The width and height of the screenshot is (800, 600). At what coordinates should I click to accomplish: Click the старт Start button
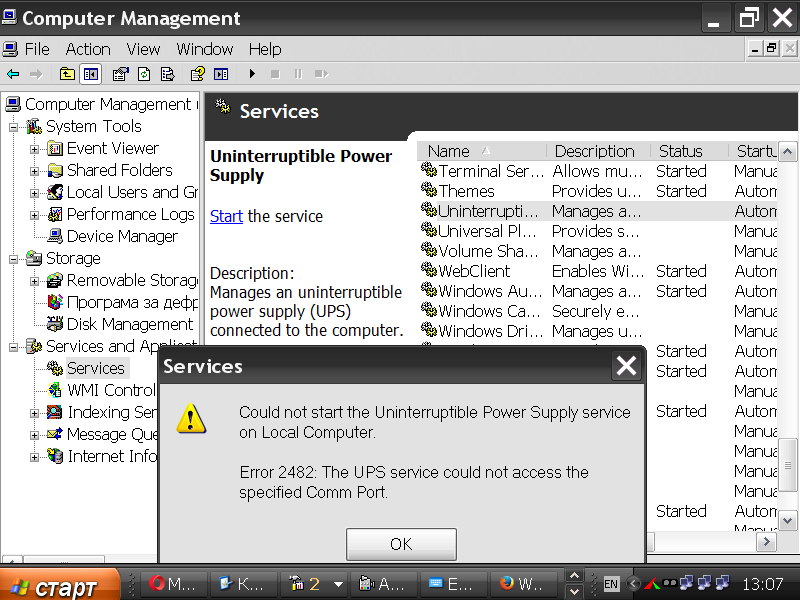click(x=60, y=585)
